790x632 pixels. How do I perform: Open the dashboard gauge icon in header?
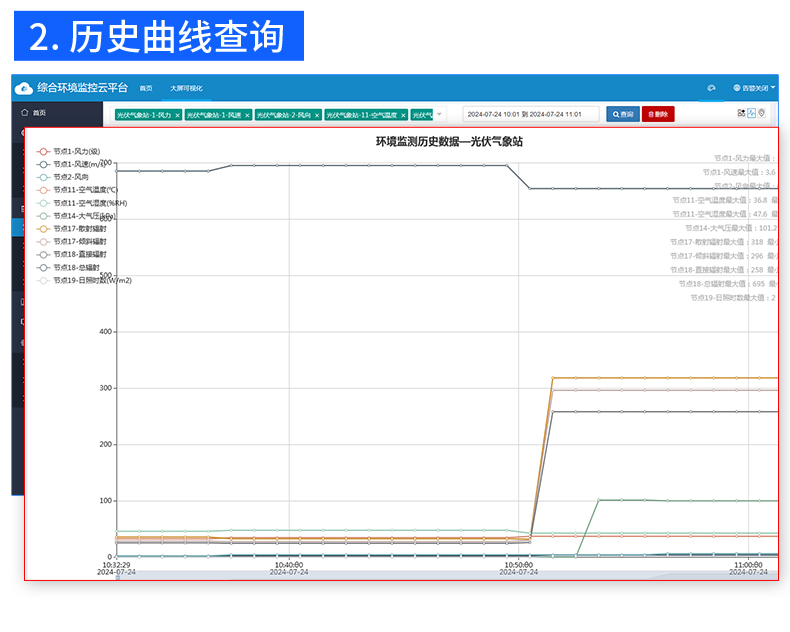[x=711, y=88]
